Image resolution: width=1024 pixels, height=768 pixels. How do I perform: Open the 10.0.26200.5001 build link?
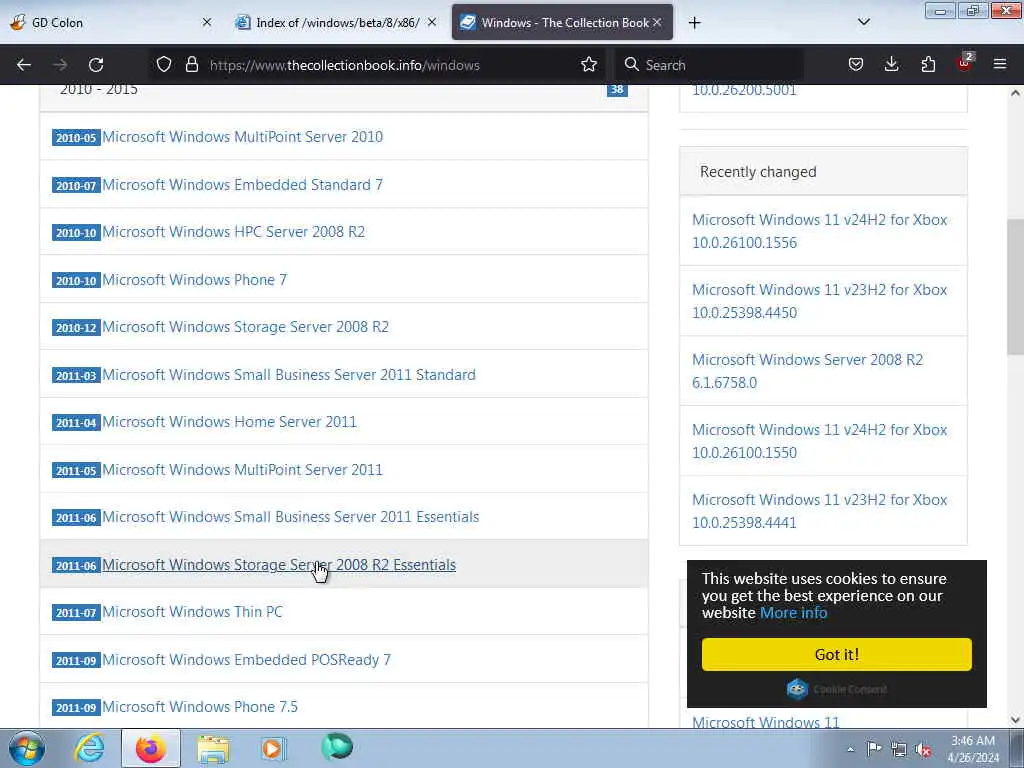coord(744,91)
